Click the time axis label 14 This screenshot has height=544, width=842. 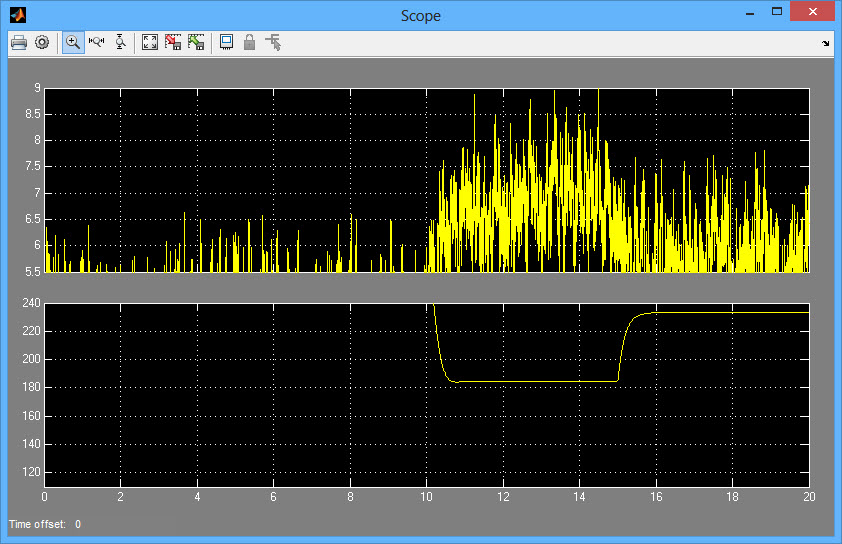coord(579,497)
